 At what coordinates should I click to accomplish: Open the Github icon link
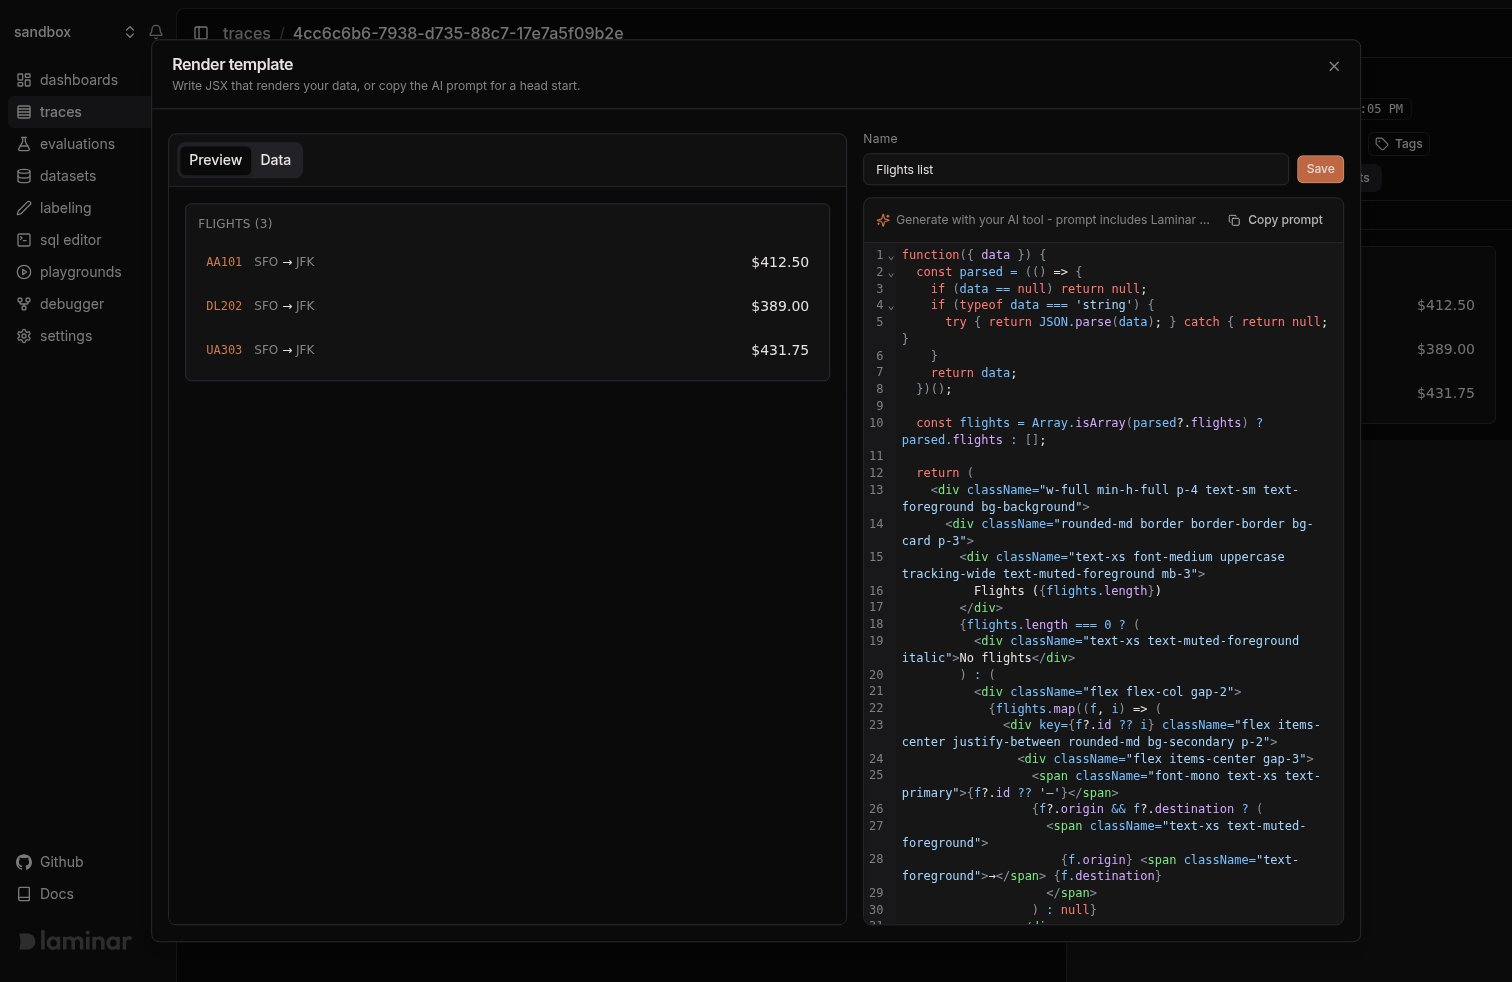24,862
